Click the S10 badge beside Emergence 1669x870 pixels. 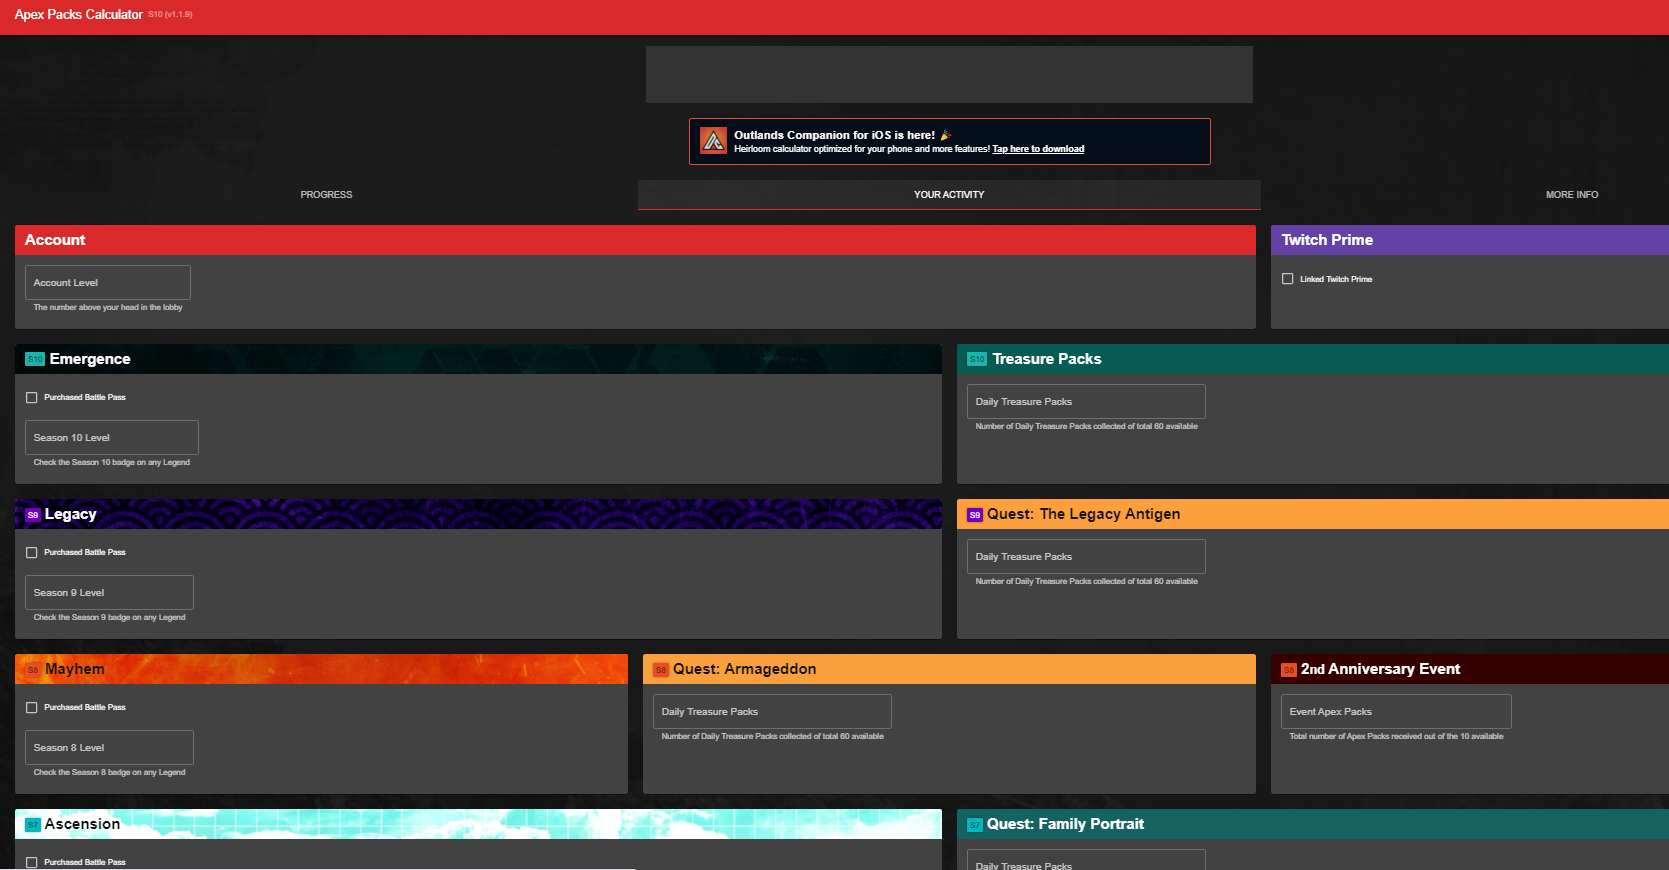tap(35, 359)
